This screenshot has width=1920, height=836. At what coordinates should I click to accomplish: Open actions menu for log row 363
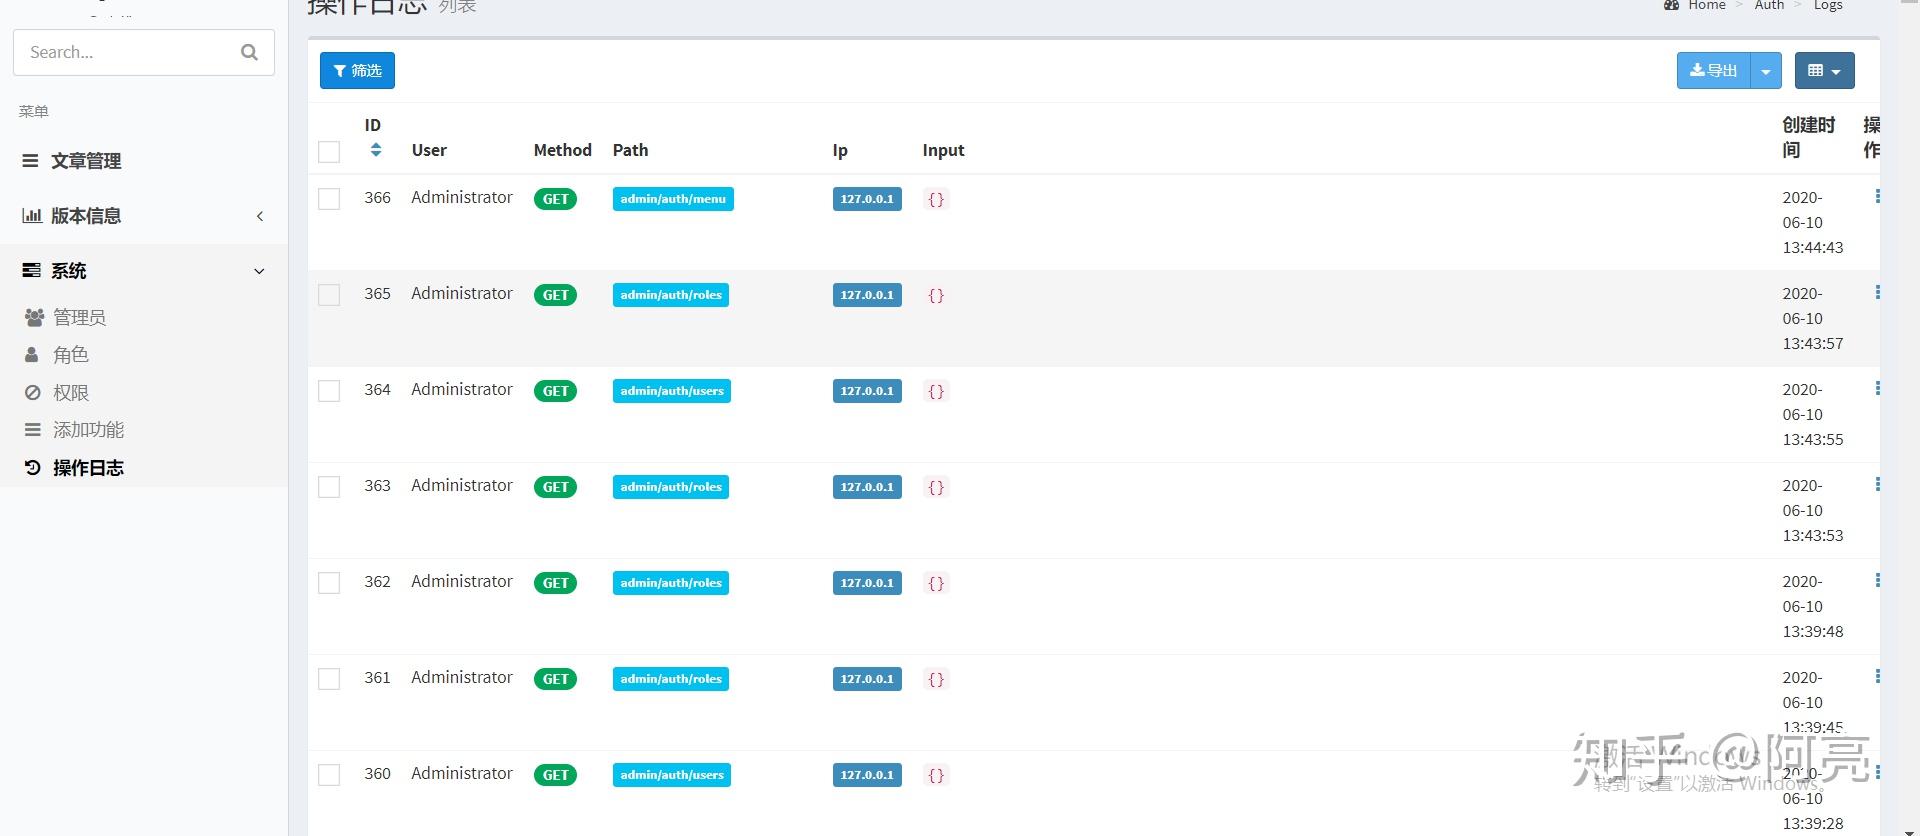point(1877,485)
